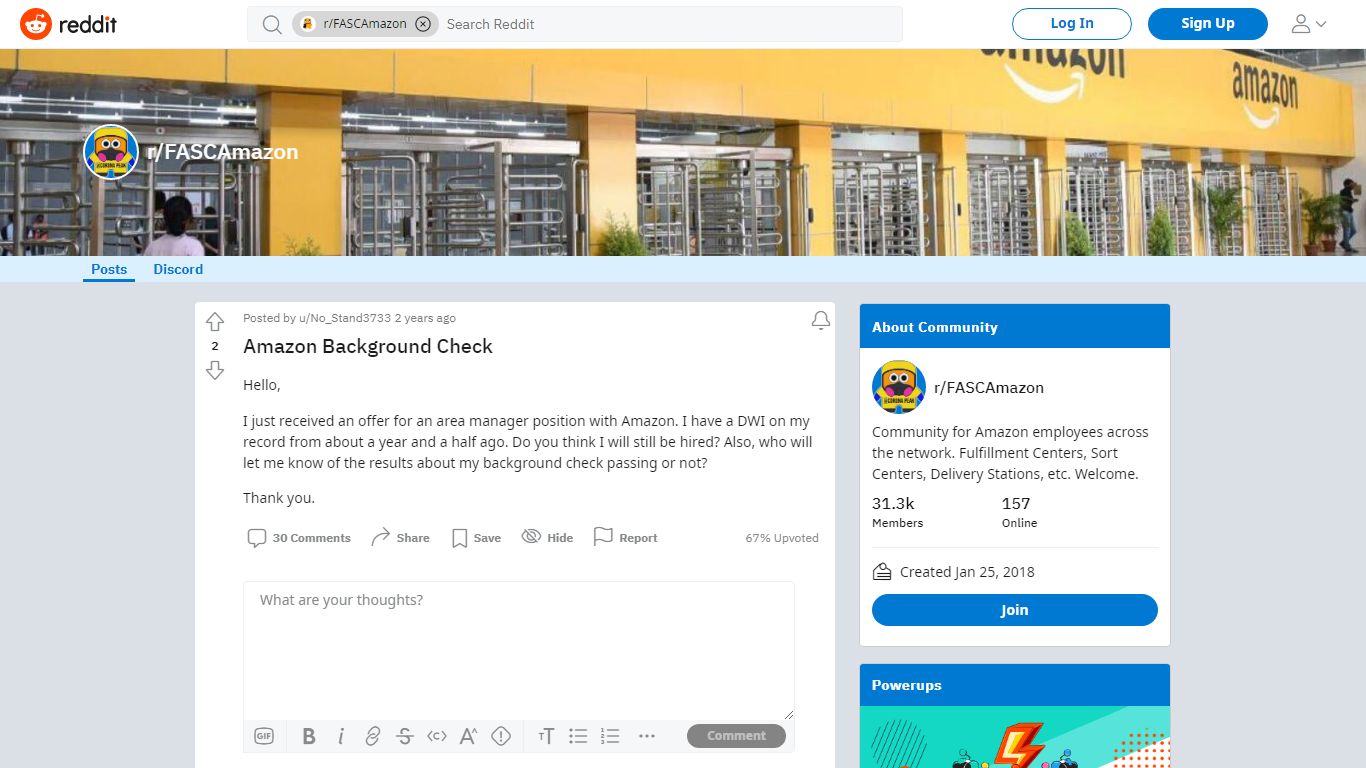
Task: Open u/No_Stand3733 profile link
Action: [345, 318]
